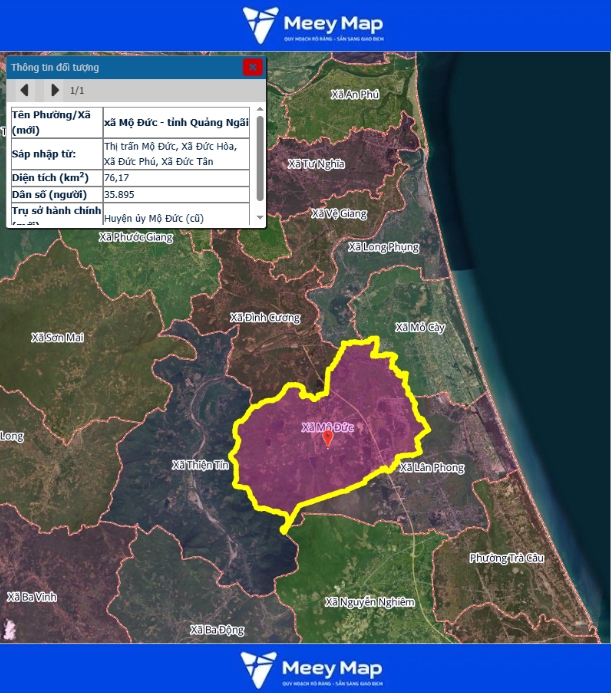Click the next record arrow in info panel
The width and height of the screenshot is (611, 693).
pyautogui.click(x=55, y=90)
